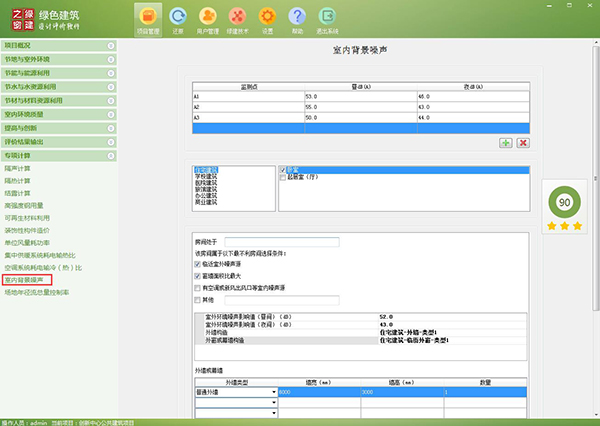Open 结露计算 from the sidebar

17,192
